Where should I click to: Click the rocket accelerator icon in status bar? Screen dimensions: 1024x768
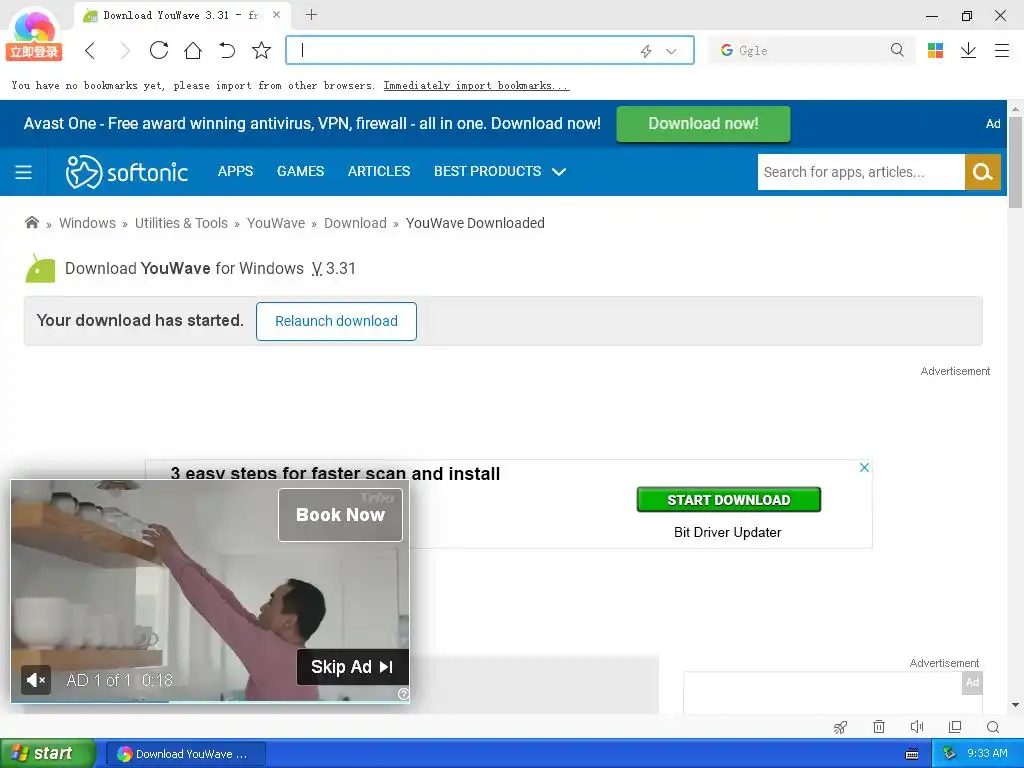pos(840,727)
